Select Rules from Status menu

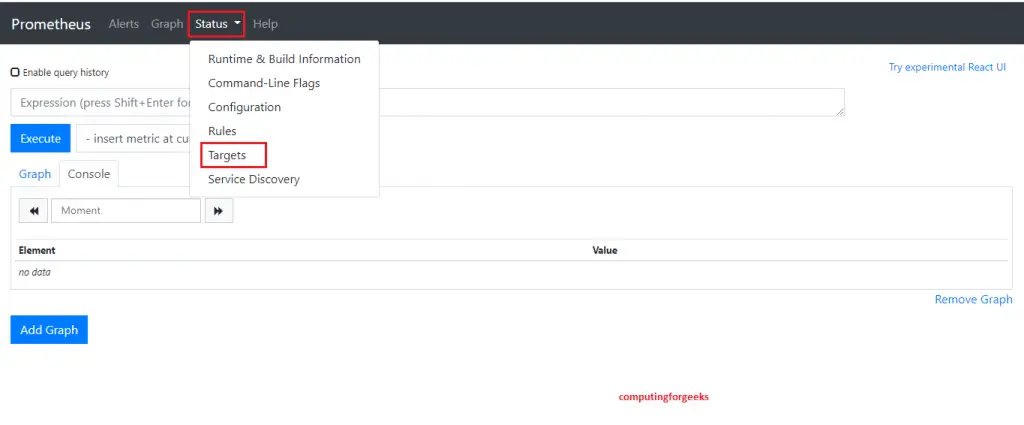pyautogui.click(x=222, y=131)
